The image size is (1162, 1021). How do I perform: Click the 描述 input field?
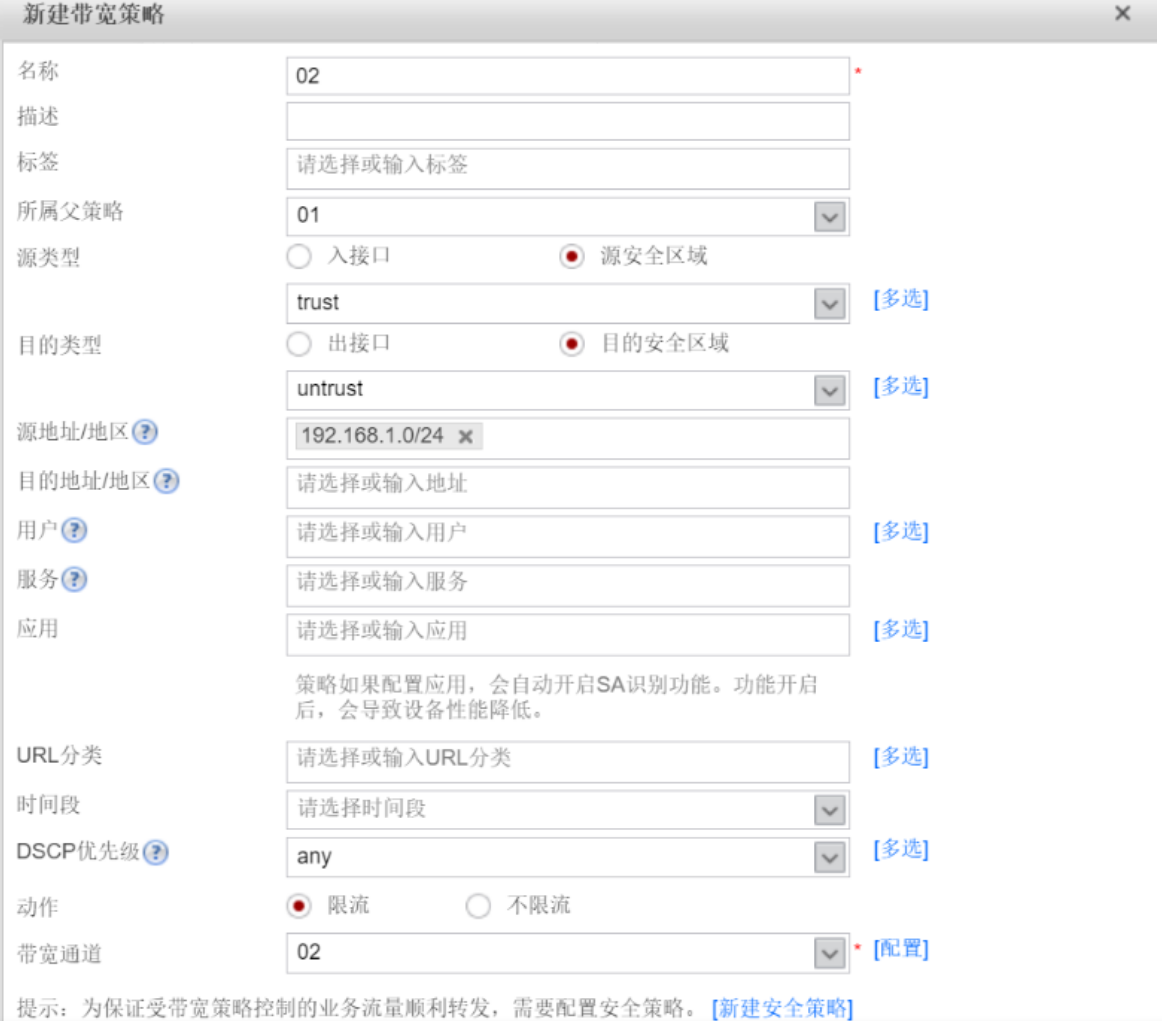pyautogui.click(x=568, y=121)
